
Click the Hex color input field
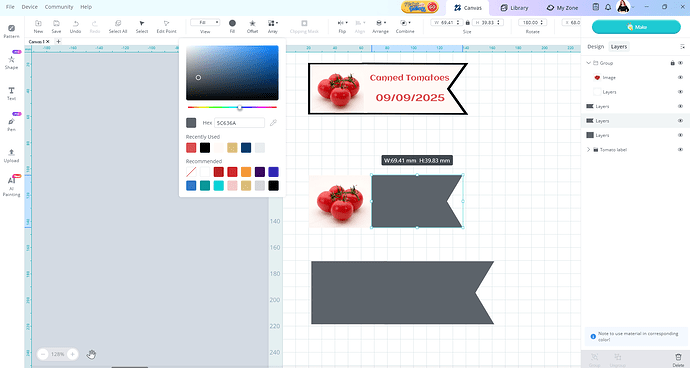[239, 123]
